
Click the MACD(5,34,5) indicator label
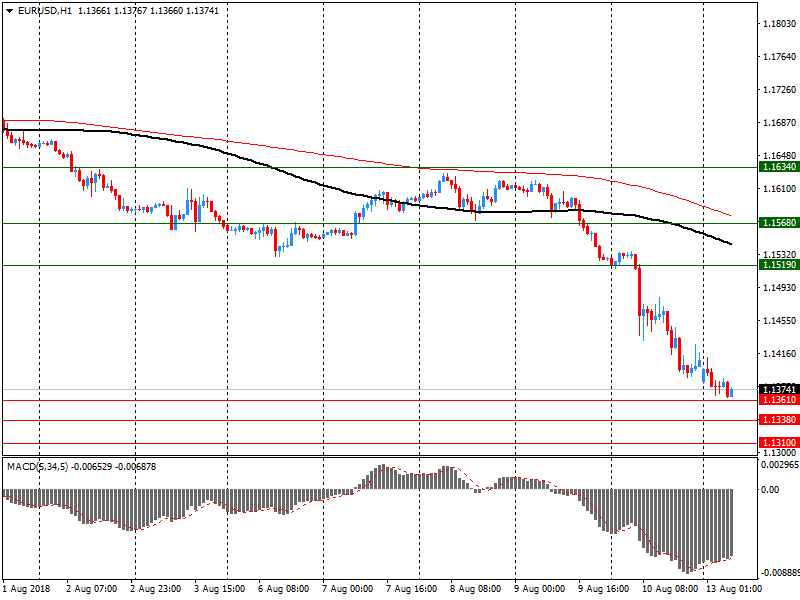click(37, 467)
